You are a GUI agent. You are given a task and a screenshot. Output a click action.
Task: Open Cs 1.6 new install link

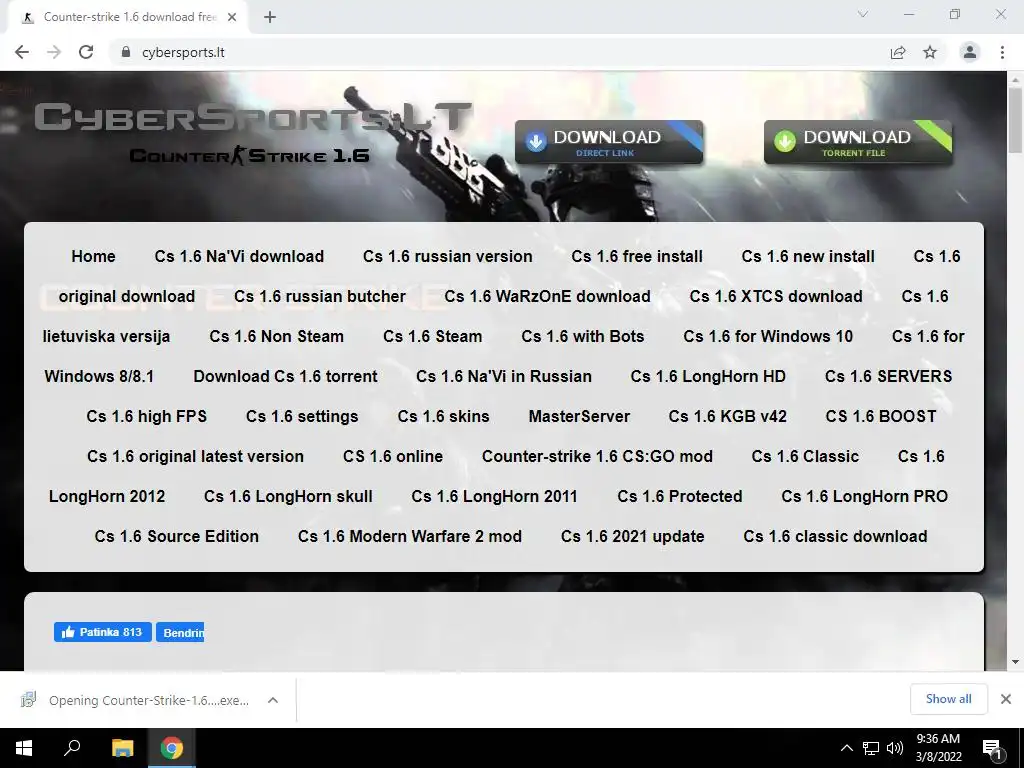(808, 256)
